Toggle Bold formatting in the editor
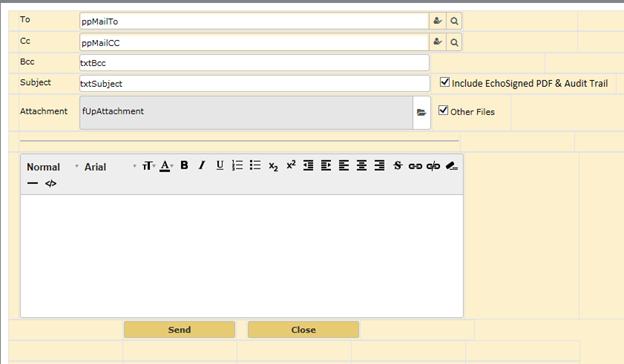The image size is (624, 364). click(x=184, y=165)
